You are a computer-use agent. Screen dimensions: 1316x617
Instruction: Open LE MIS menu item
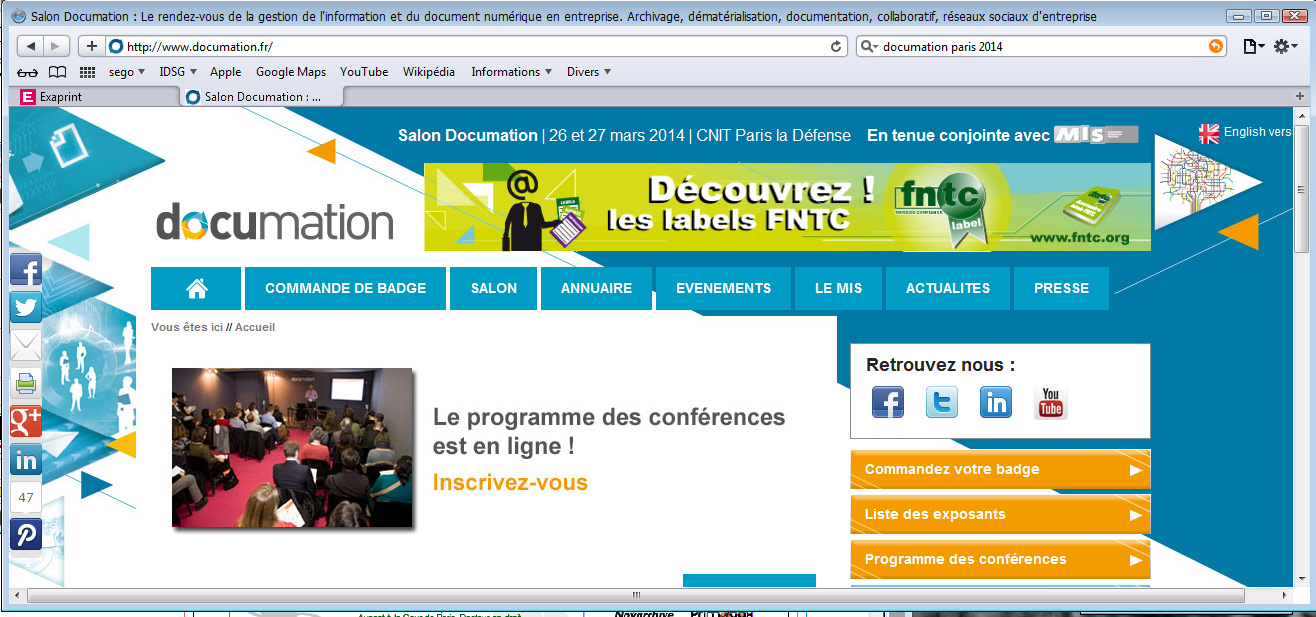click(838, 288)
